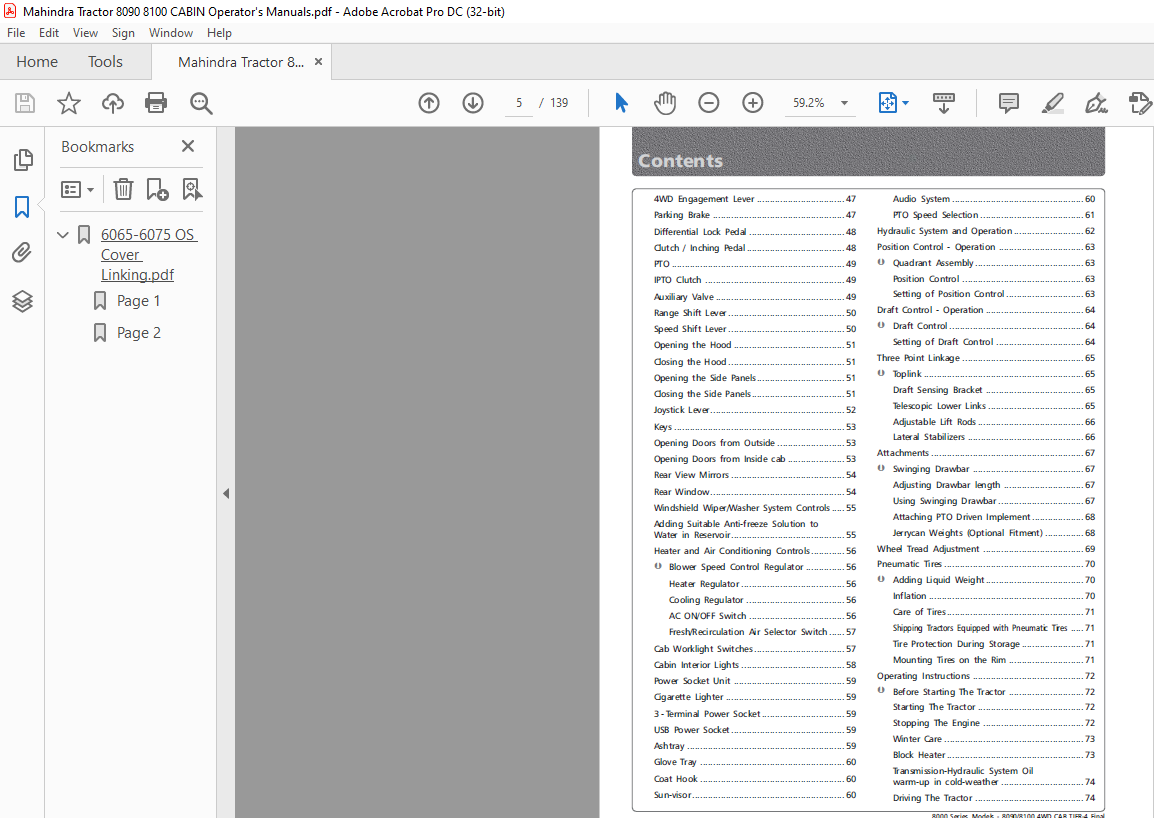
Task: Upload file to cloud icon
Action: [x=113, y=103]
